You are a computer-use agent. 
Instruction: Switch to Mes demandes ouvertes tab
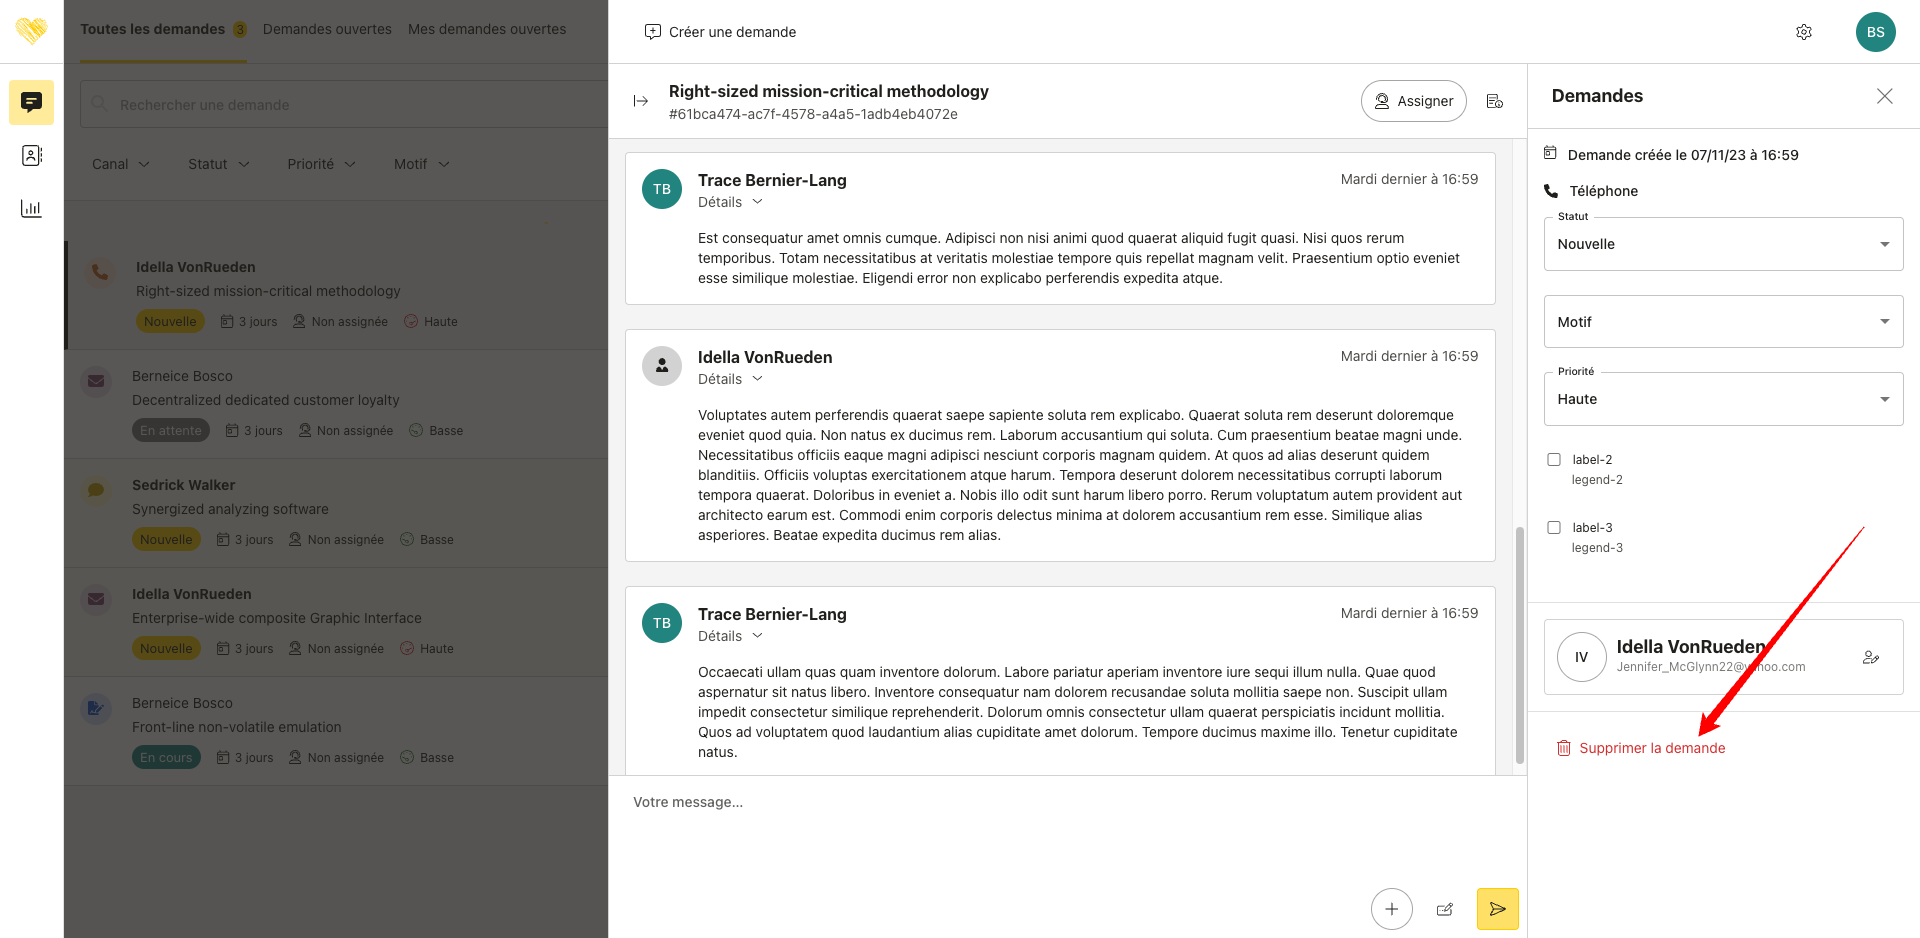(x=487, y=29)
